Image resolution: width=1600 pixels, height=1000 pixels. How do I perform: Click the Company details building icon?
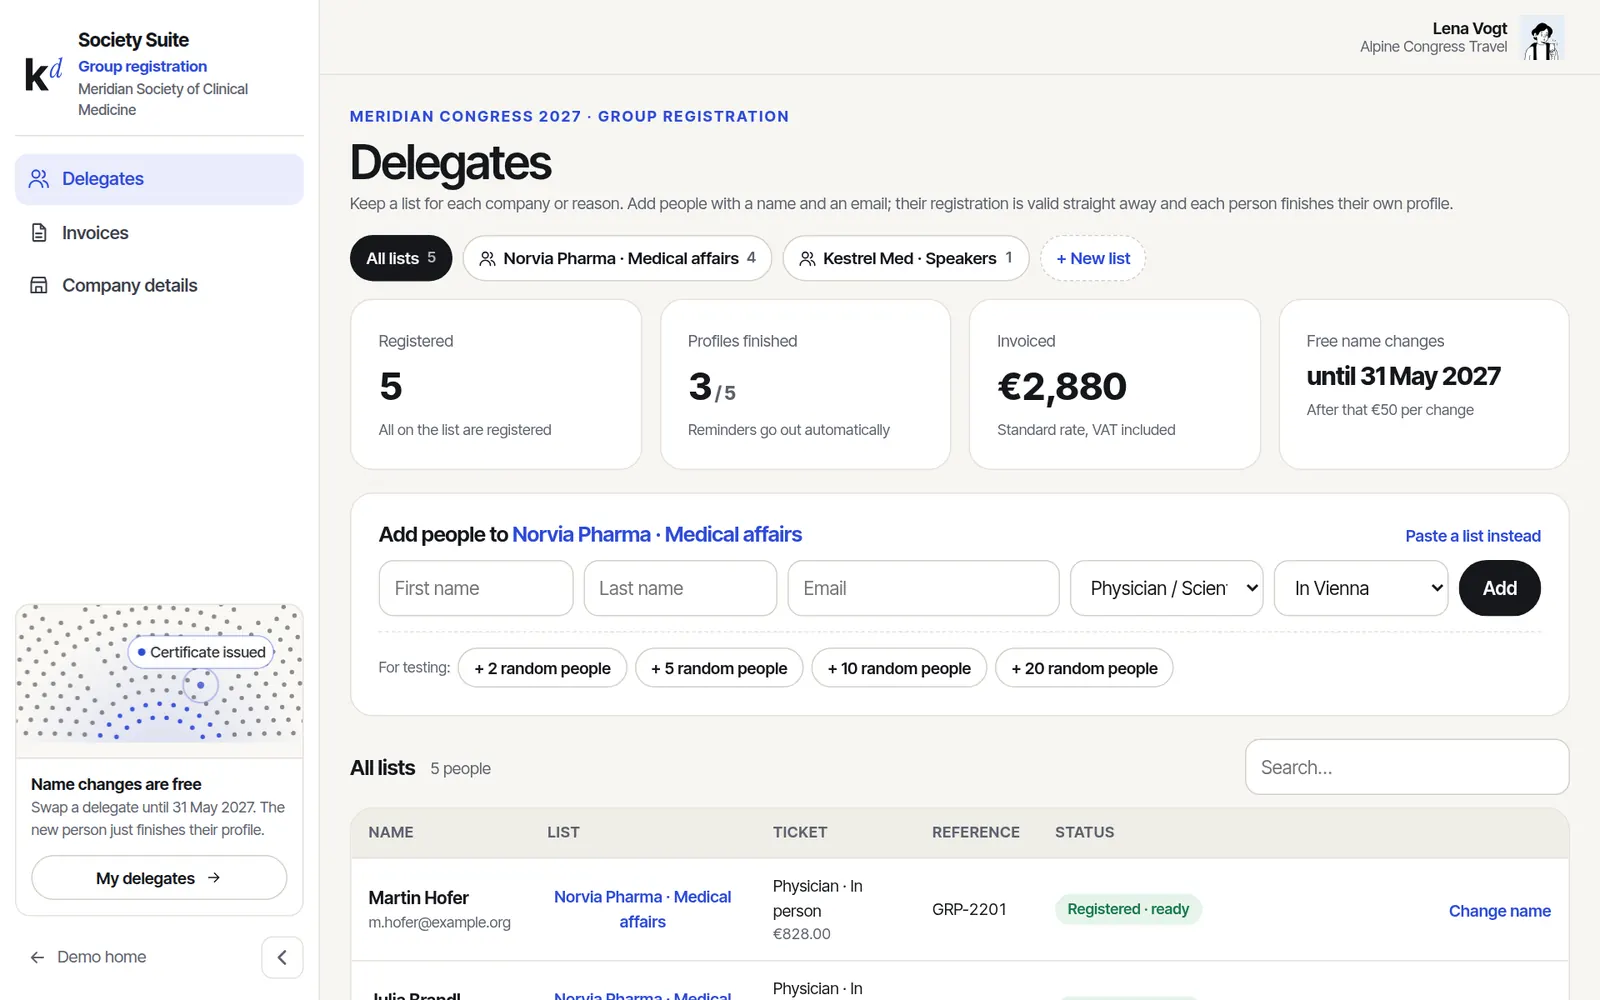point(39,286)
